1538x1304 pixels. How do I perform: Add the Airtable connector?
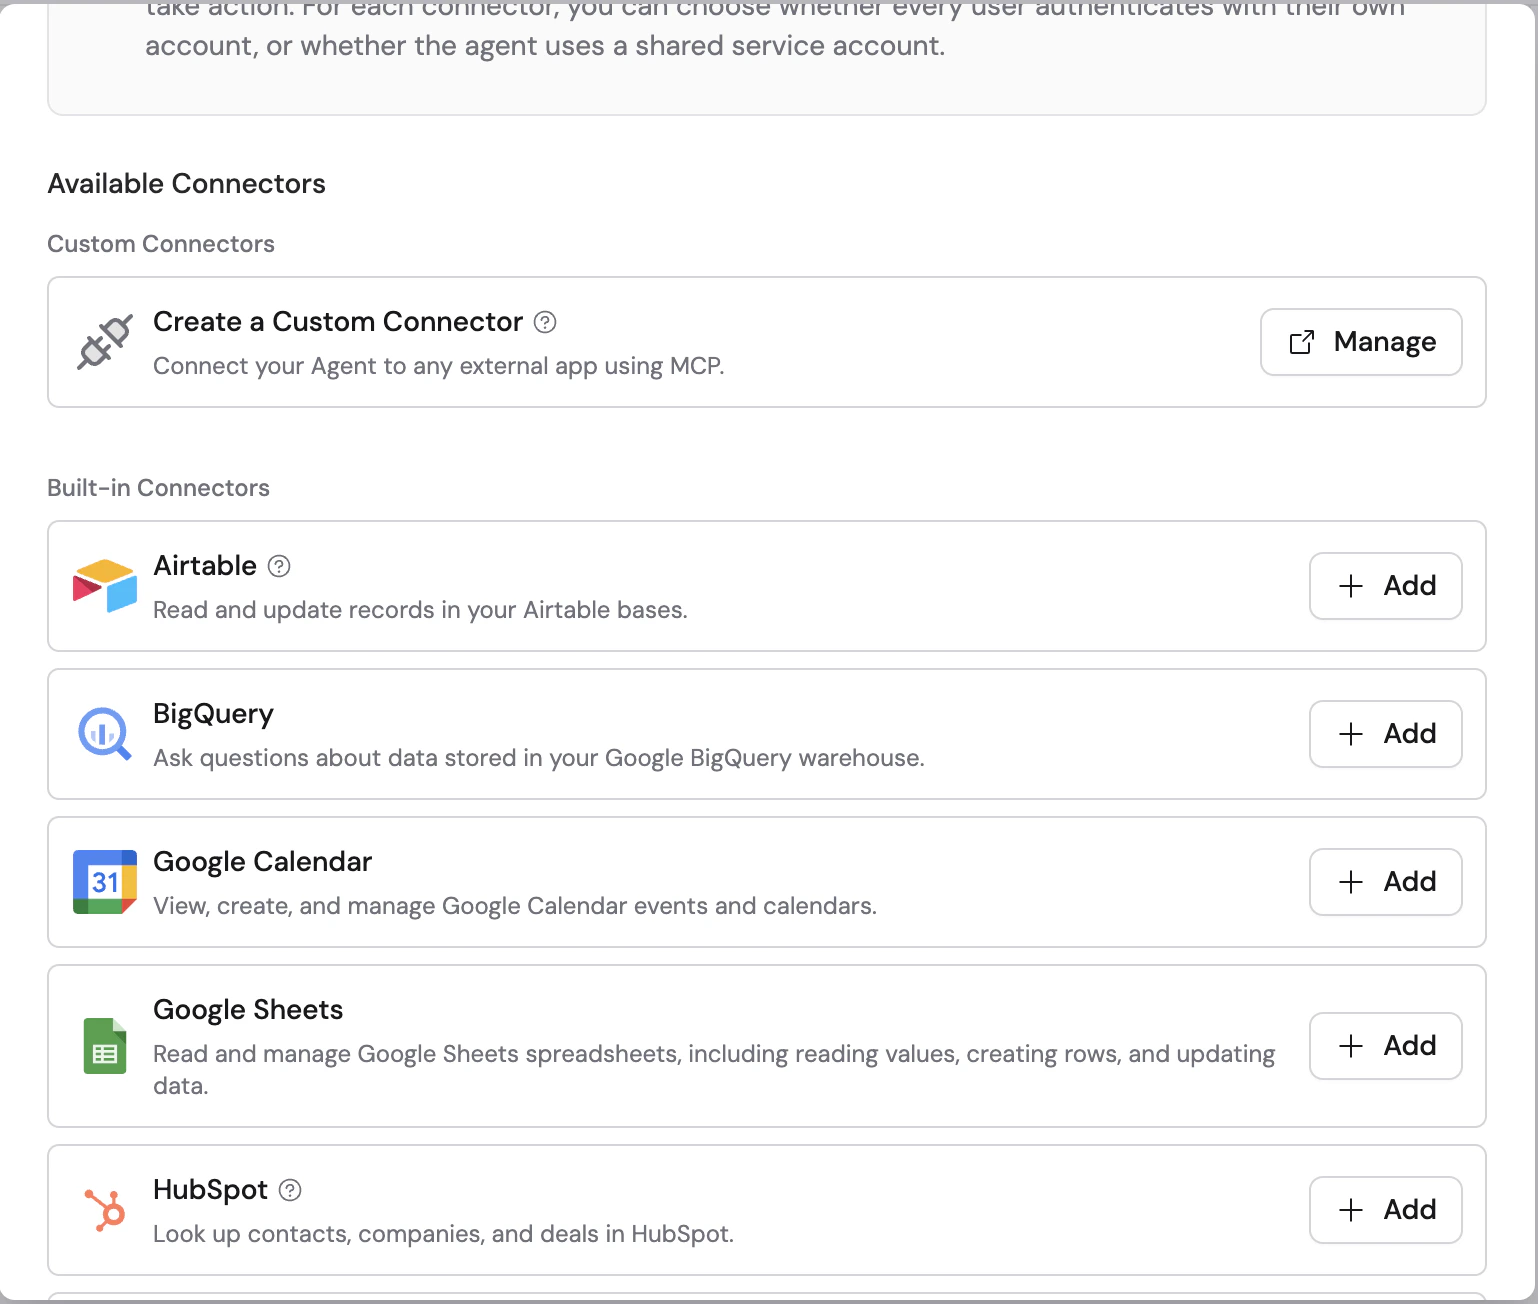[x=1385, y=586]
